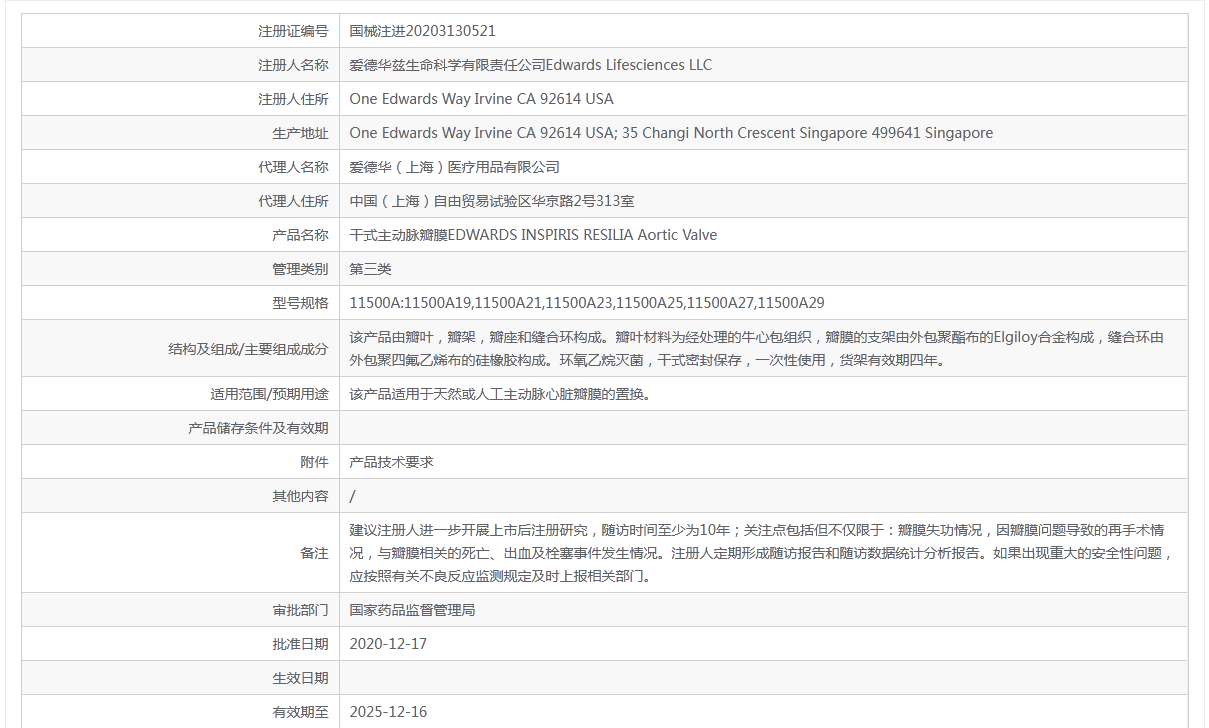This screenshot has width=1209, height=728.
Task: Select intended use text about 主动脉心脏瓣膜的置换
Action: 500,394
